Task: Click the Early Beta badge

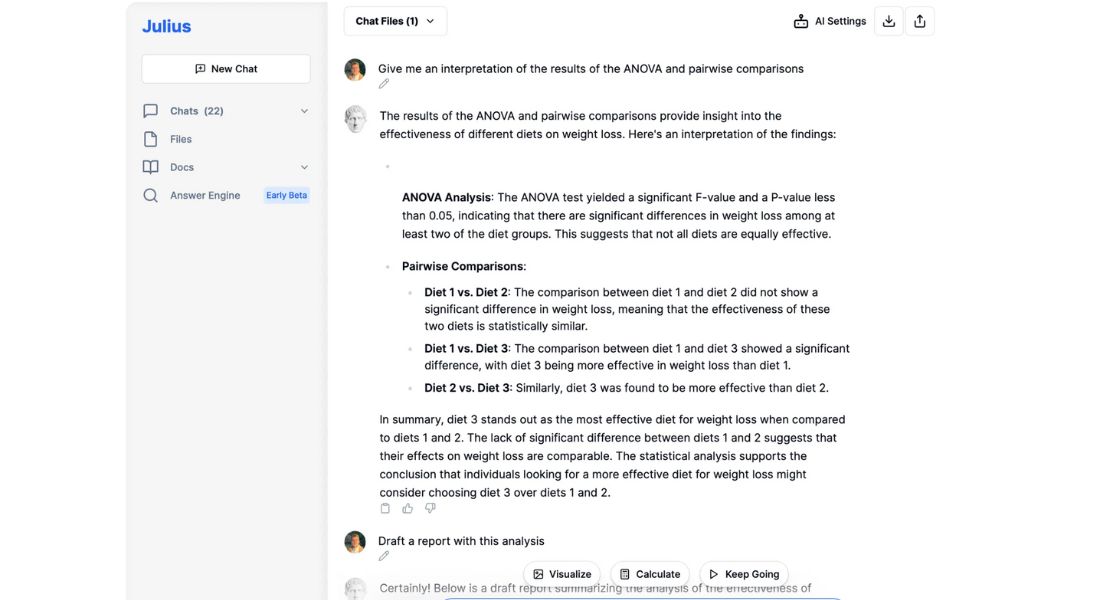Action: 286,195
